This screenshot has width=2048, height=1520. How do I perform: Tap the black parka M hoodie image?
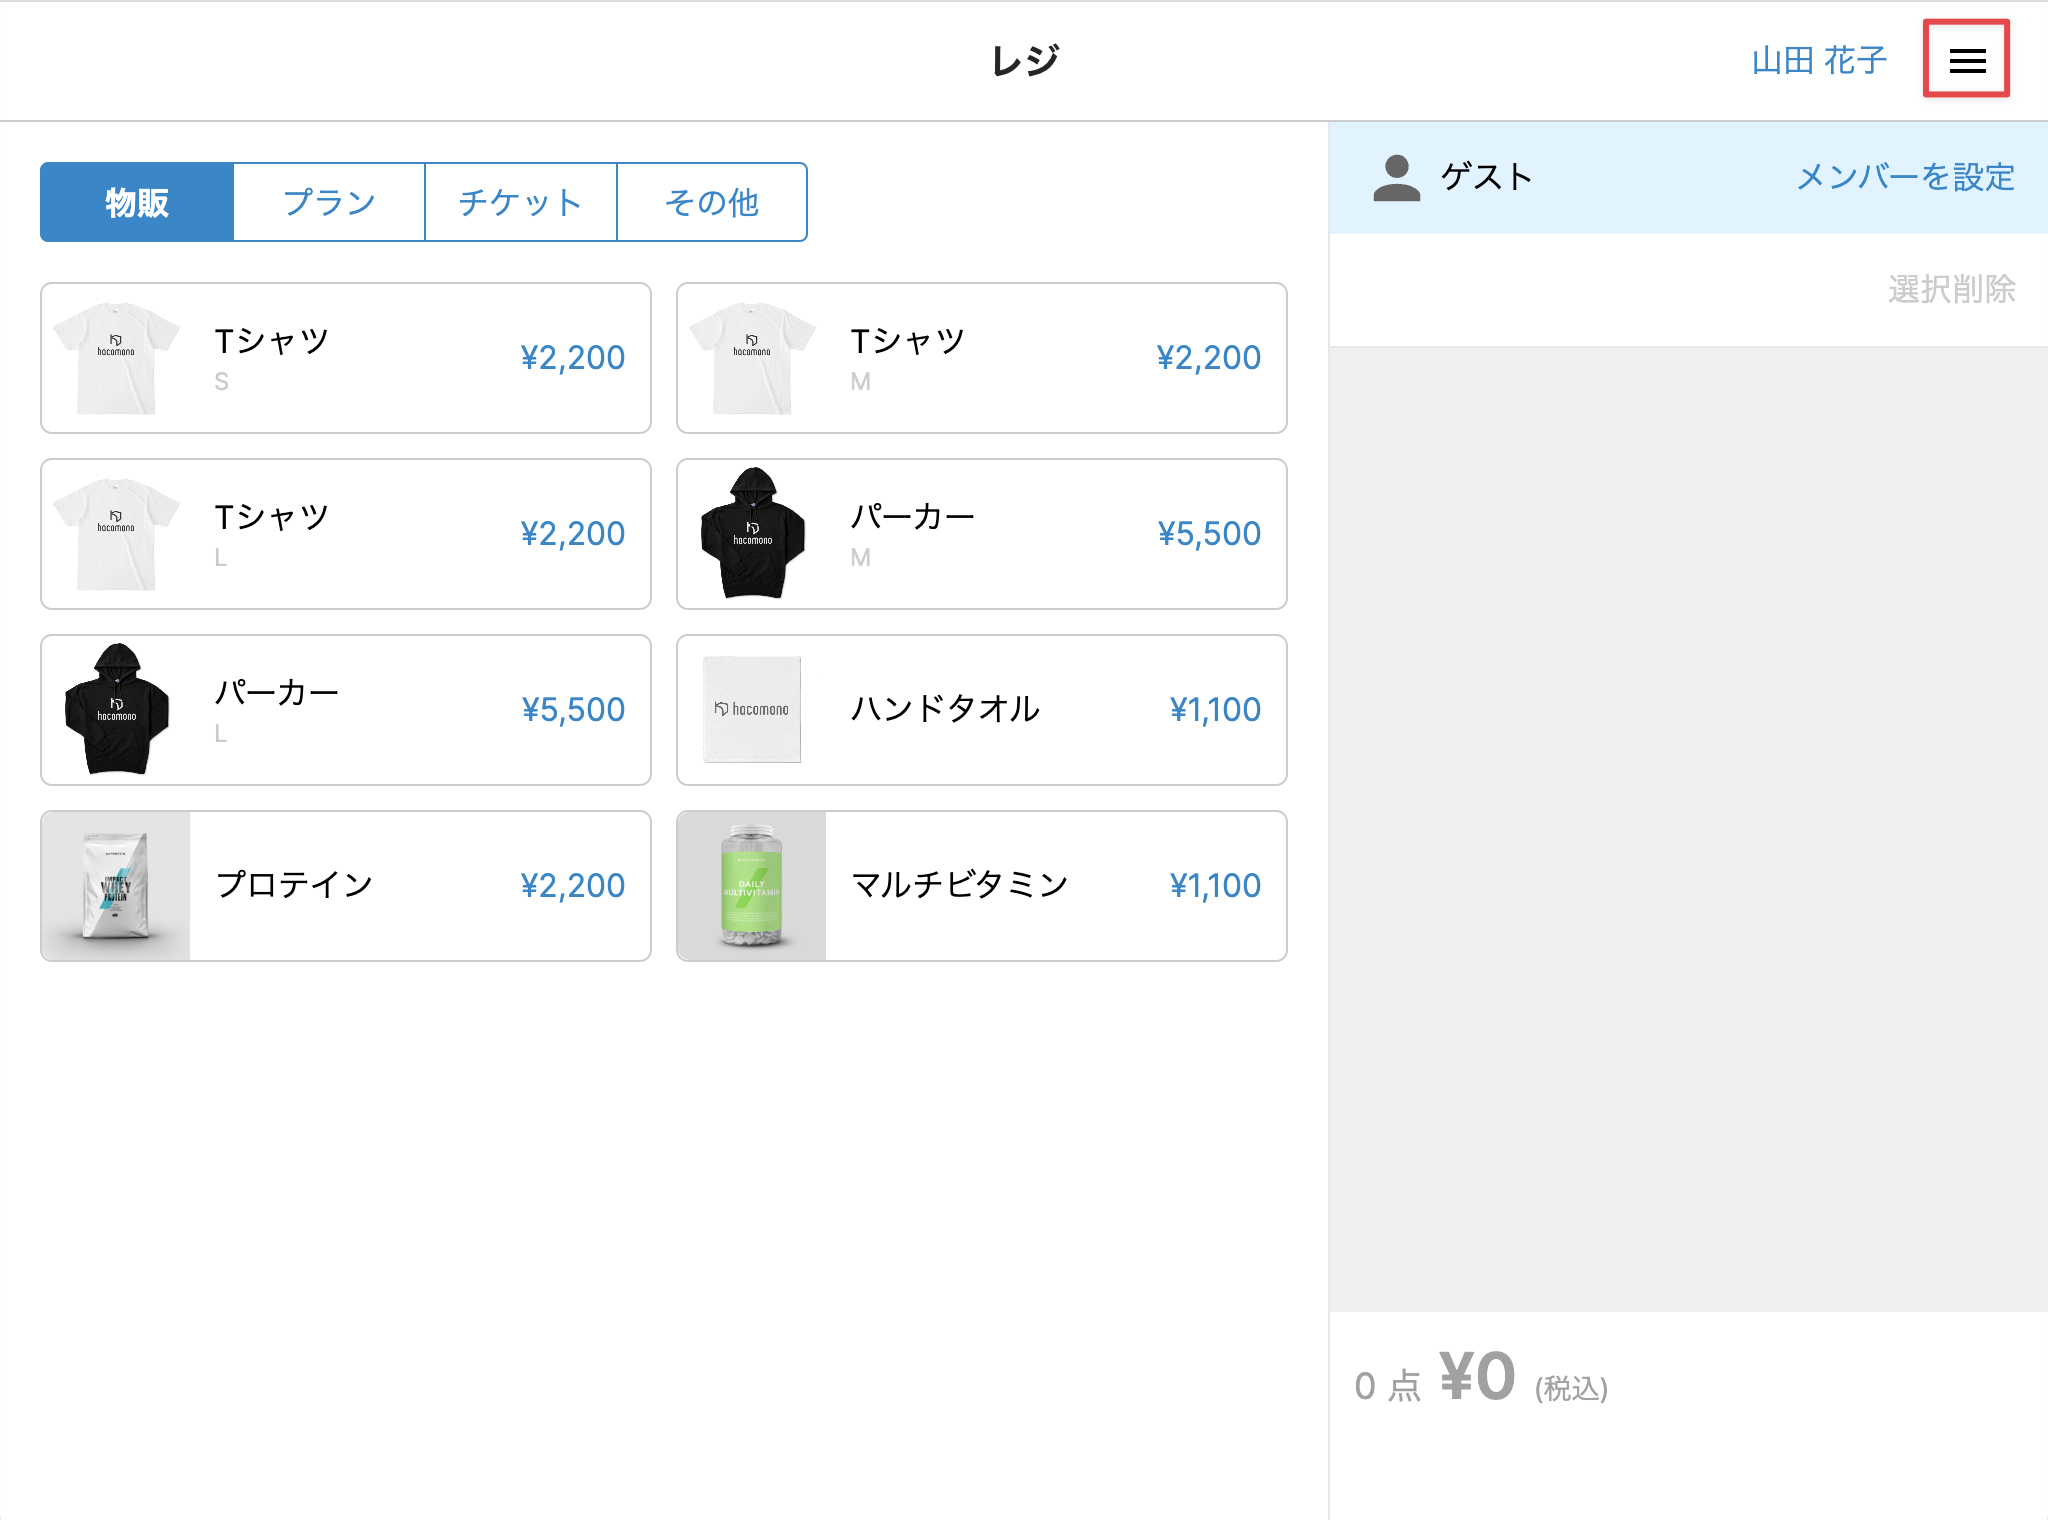[x=752, y=534]
